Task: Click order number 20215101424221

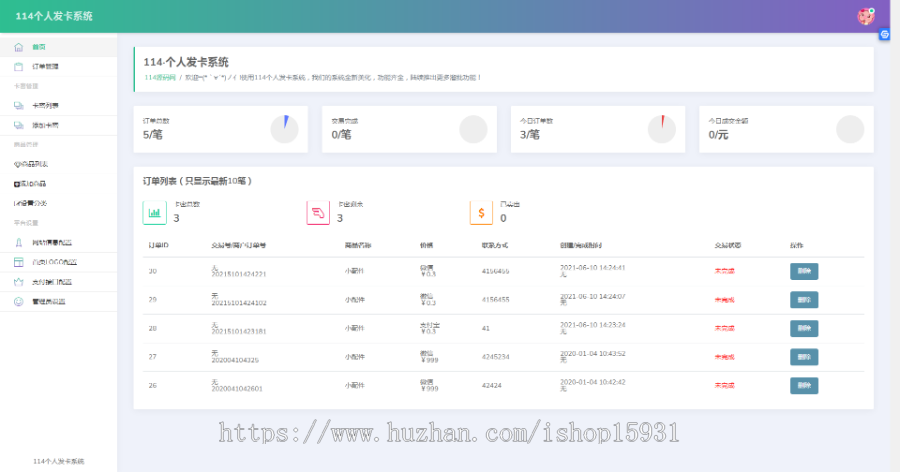Action: [239, 274]
